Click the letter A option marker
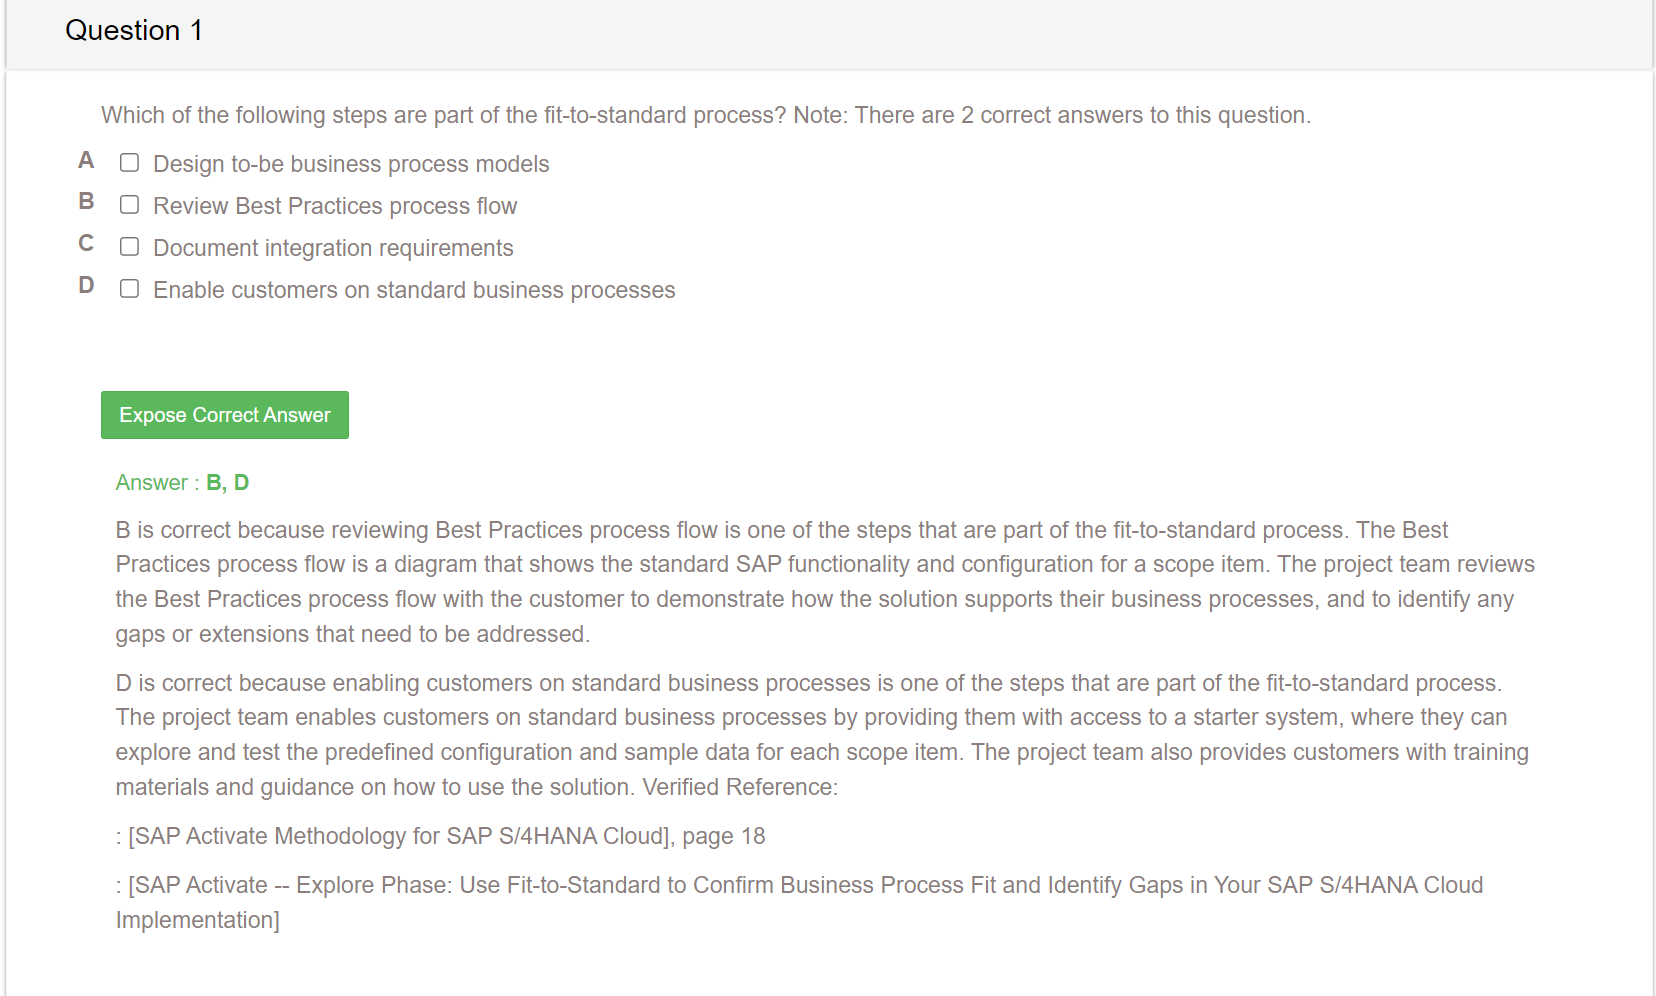The image size is (1656, 996). [86, 160]
